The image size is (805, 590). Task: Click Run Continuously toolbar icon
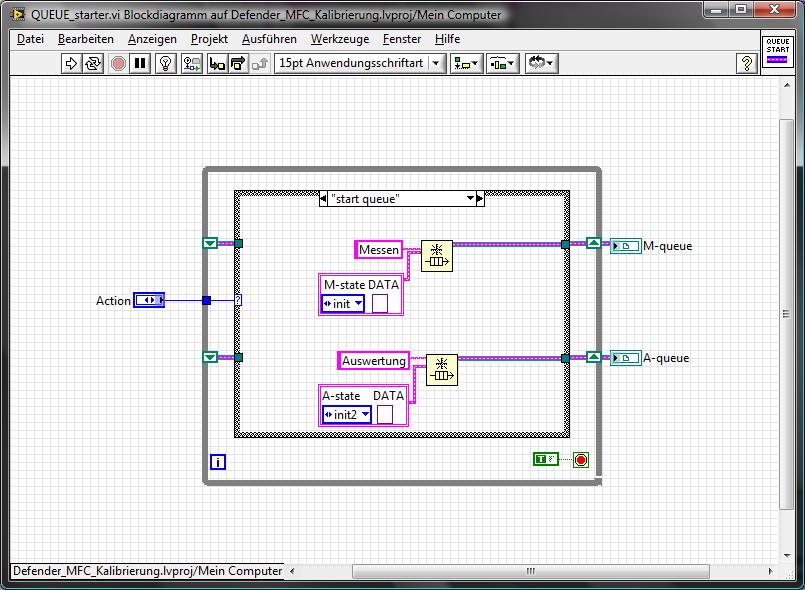click(x=93, y=63)
